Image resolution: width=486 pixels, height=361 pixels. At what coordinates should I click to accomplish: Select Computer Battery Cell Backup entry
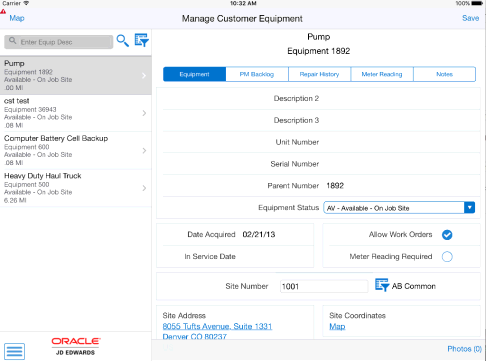(x=76, y=151)
